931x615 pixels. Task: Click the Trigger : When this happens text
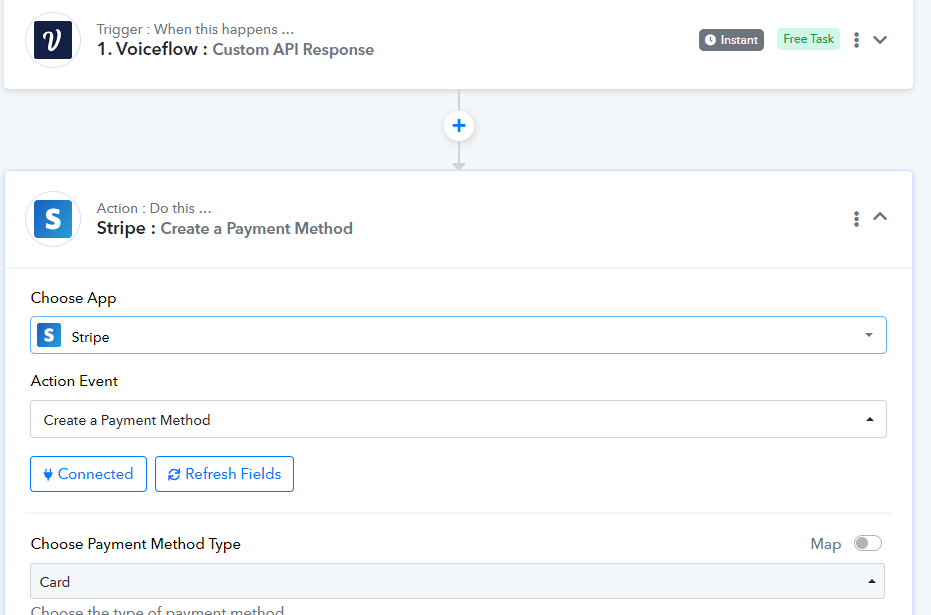pyautogui.click(x=195, y=29)
